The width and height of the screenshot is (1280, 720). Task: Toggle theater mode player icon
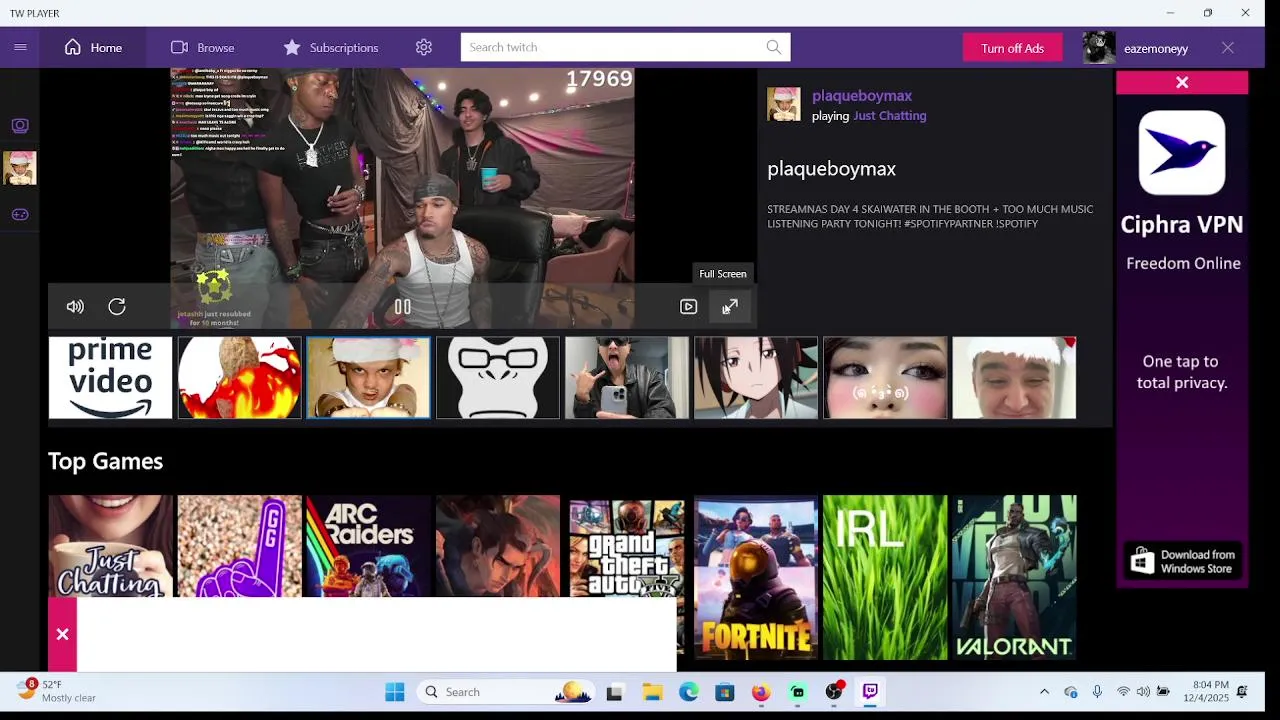click(688, 307)
